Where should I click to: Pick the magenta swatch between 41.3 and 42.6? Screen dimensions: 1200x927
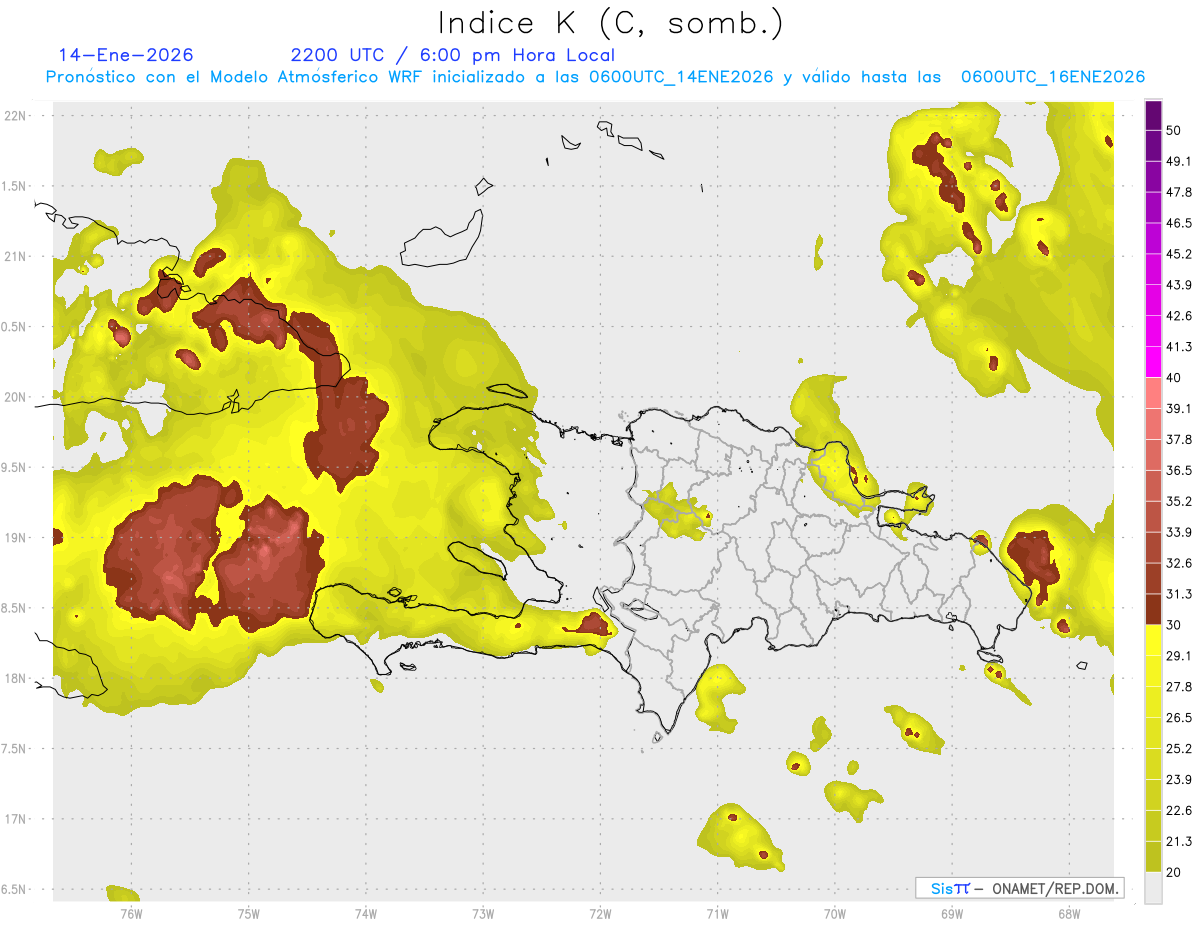(x=1153, y=331)
